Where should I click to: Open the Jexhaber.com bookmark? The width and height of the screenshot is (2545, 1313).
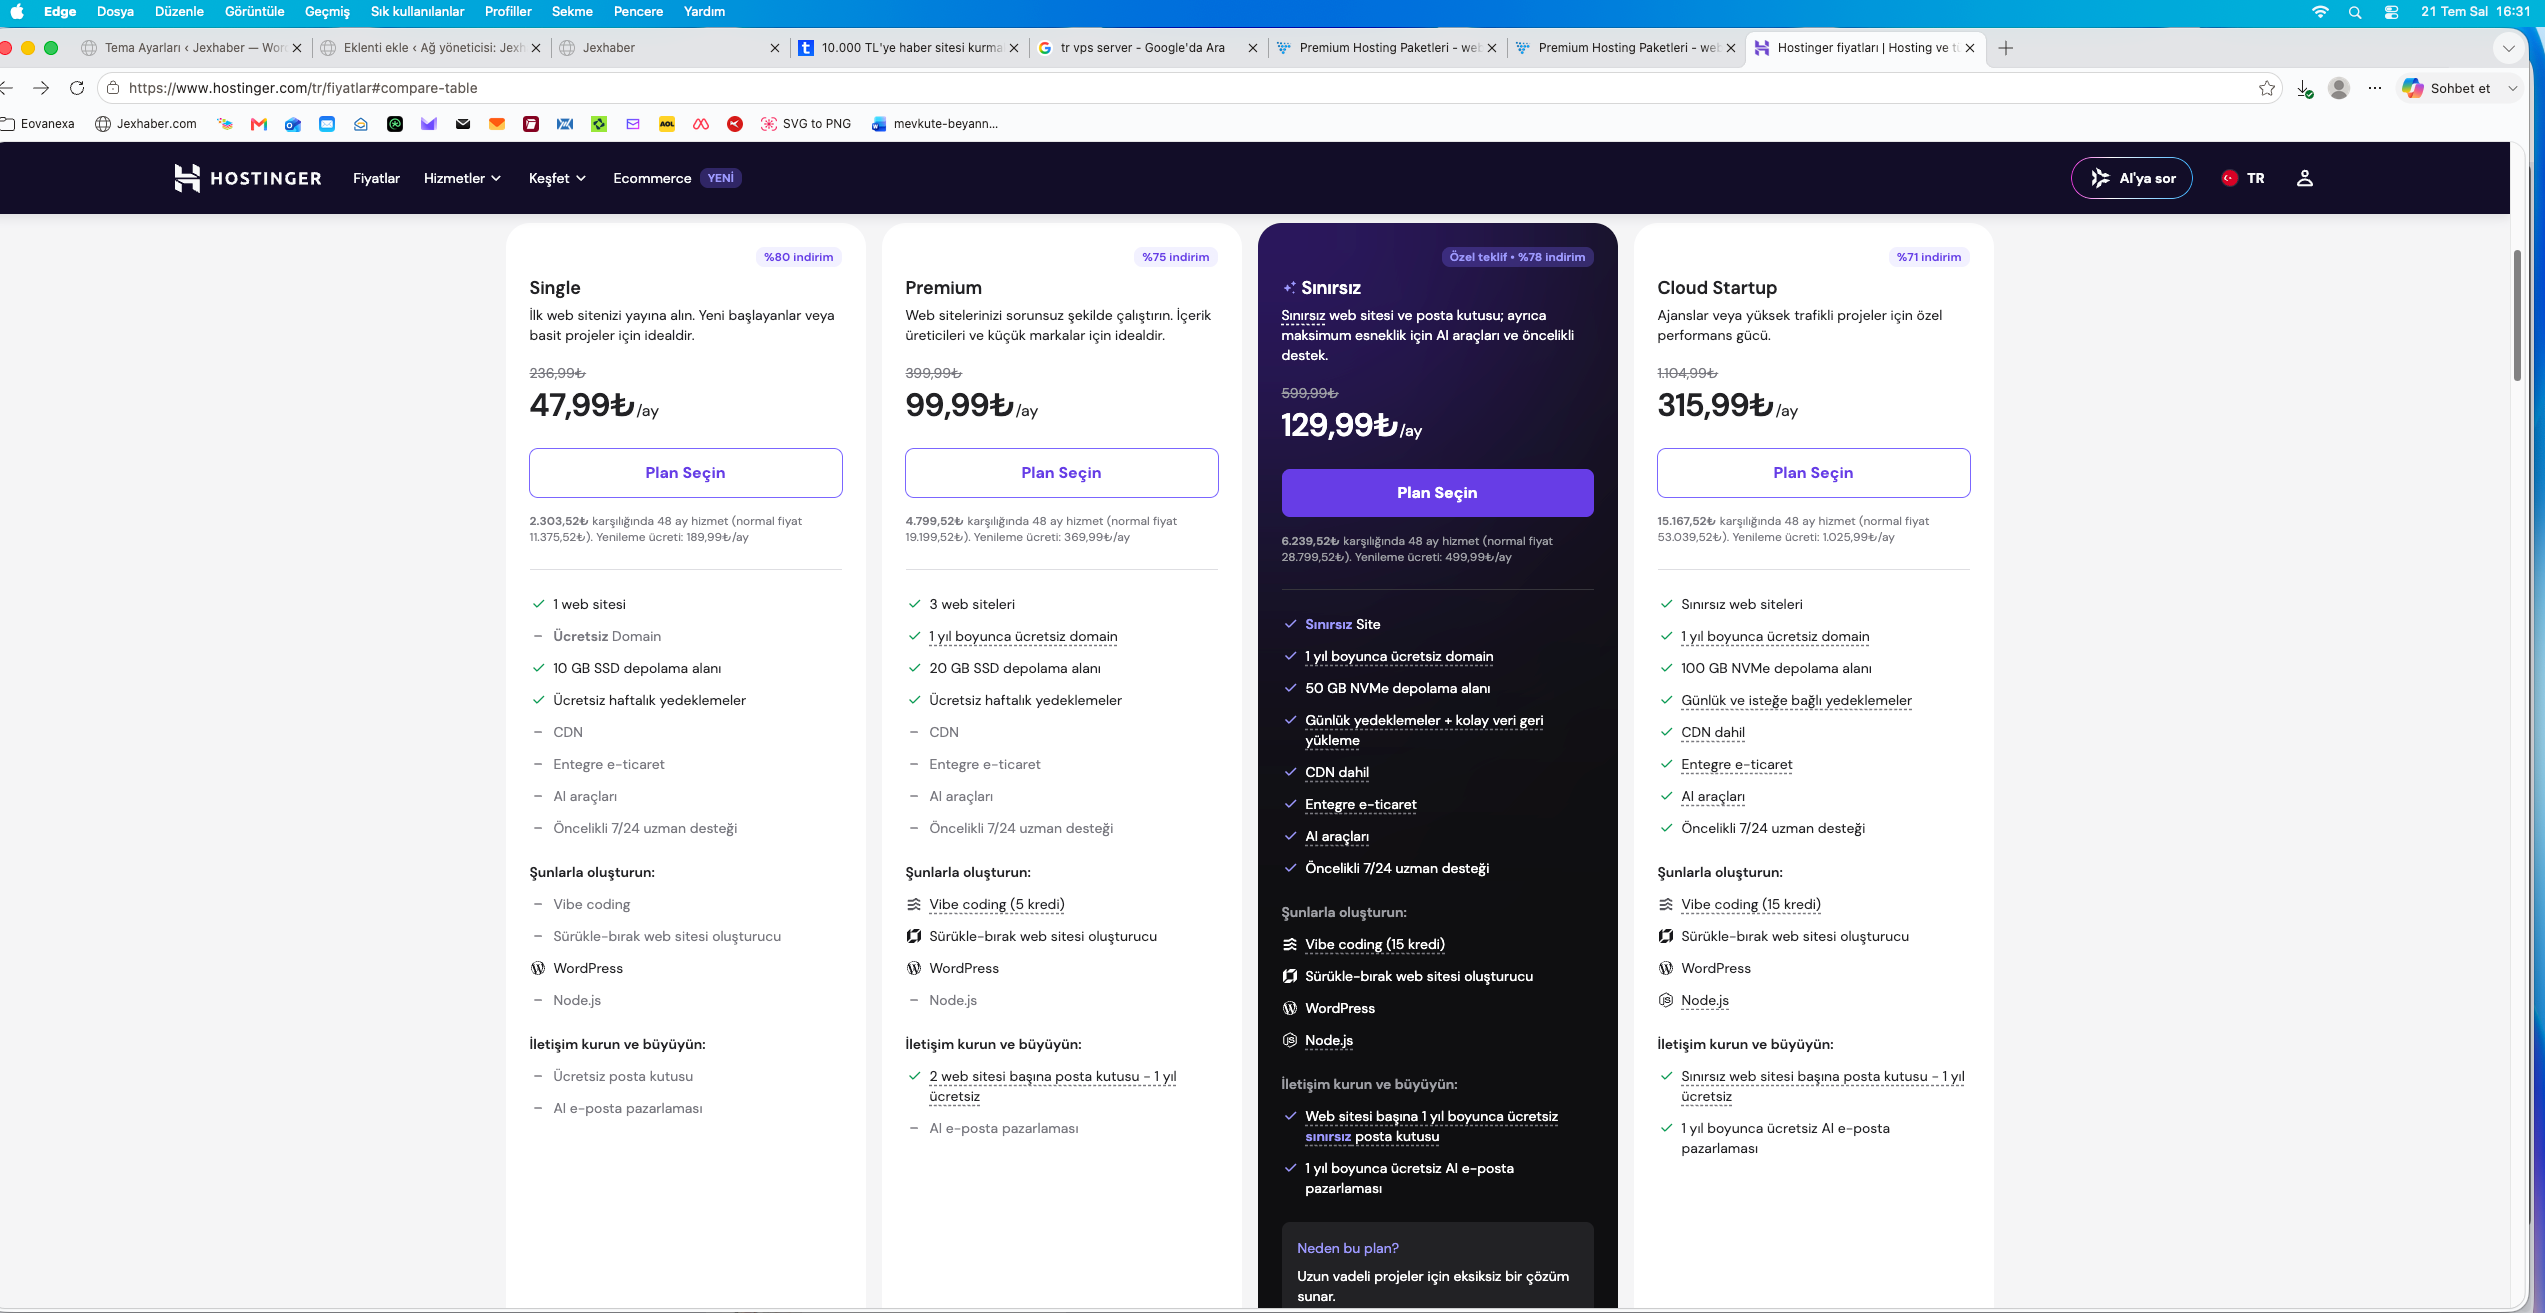(146, 124)
